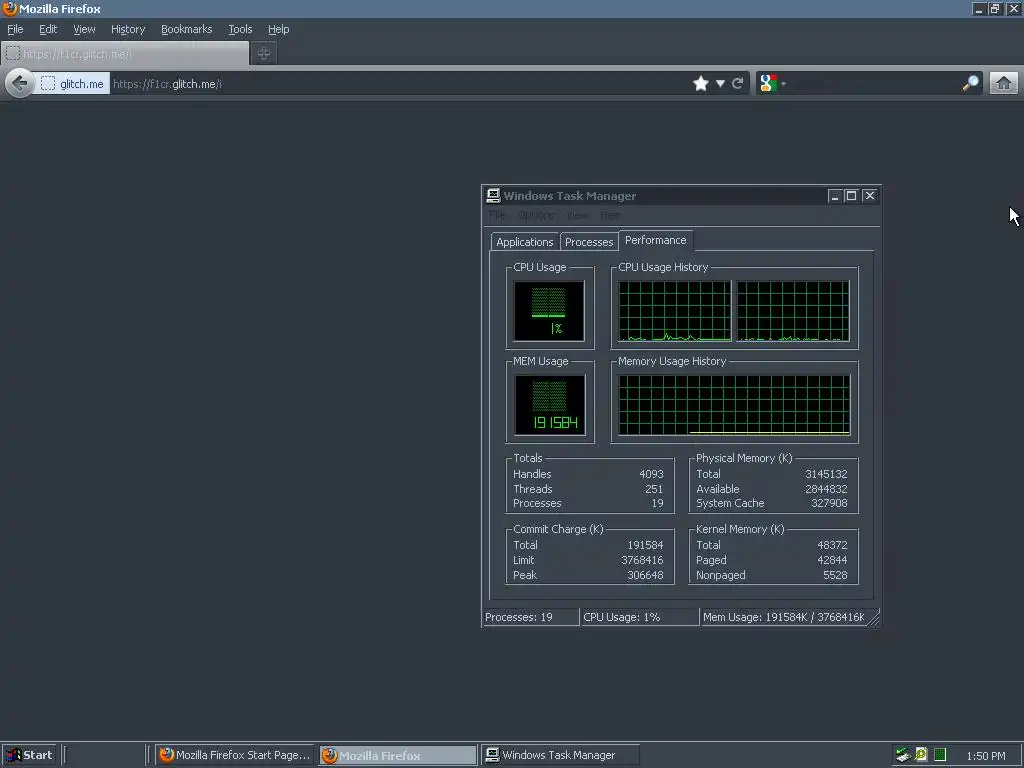
Task: Click status bar 'Mem Usage: 191584K / 3768416K'
Action: click(x=784, y=617)
